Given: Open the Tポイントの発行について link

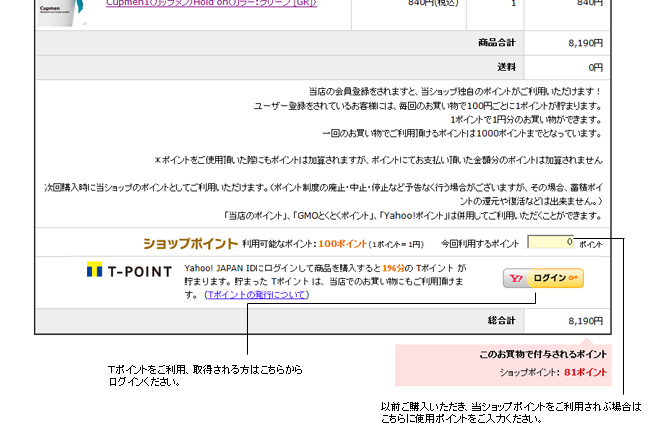Looking at the screenshot, I should [x=256, y=296].
